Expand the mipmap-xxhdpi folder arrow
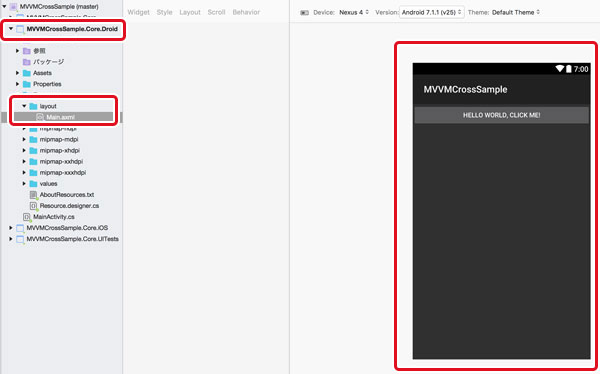This screenshot has width=600, height=374. click(x=24, y=162)
